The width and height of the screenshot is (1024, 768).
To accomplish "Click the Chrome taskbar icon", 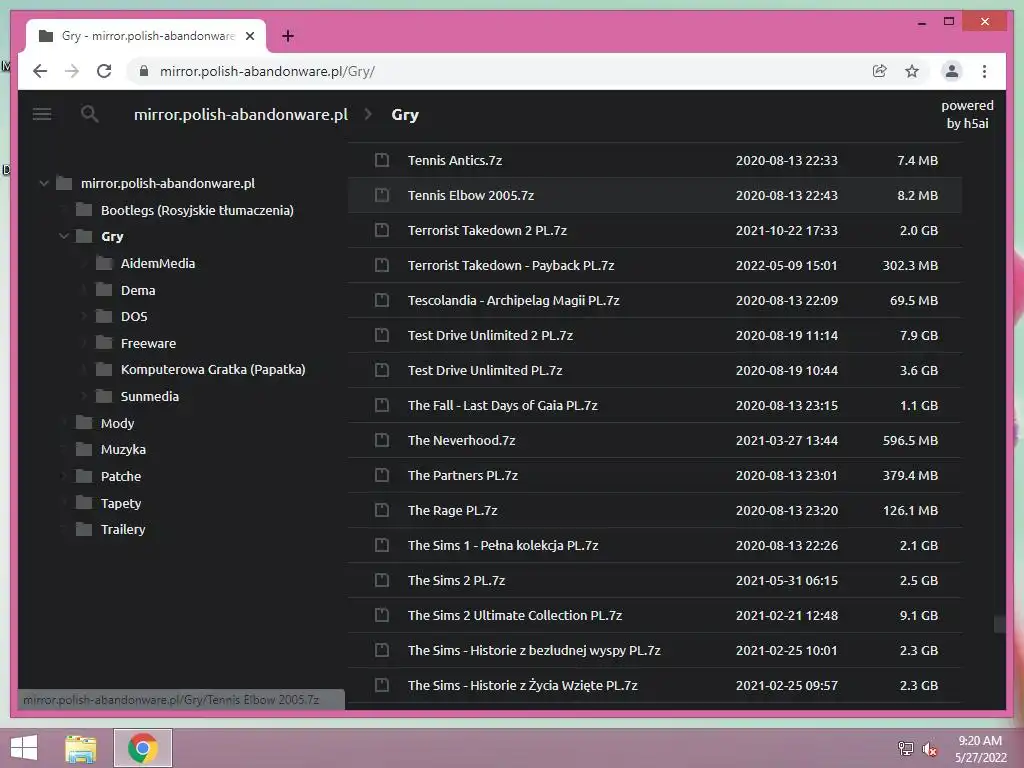I will [x=143, y=748].
